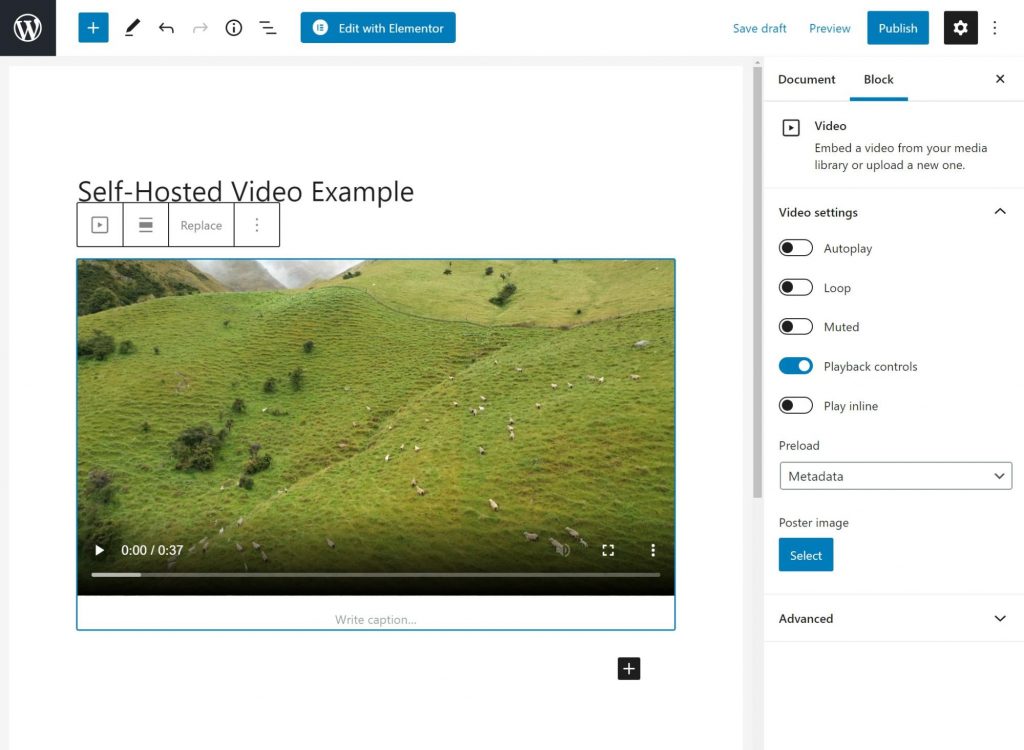
Task: Click the Write caption field
Action: point(375,620)
